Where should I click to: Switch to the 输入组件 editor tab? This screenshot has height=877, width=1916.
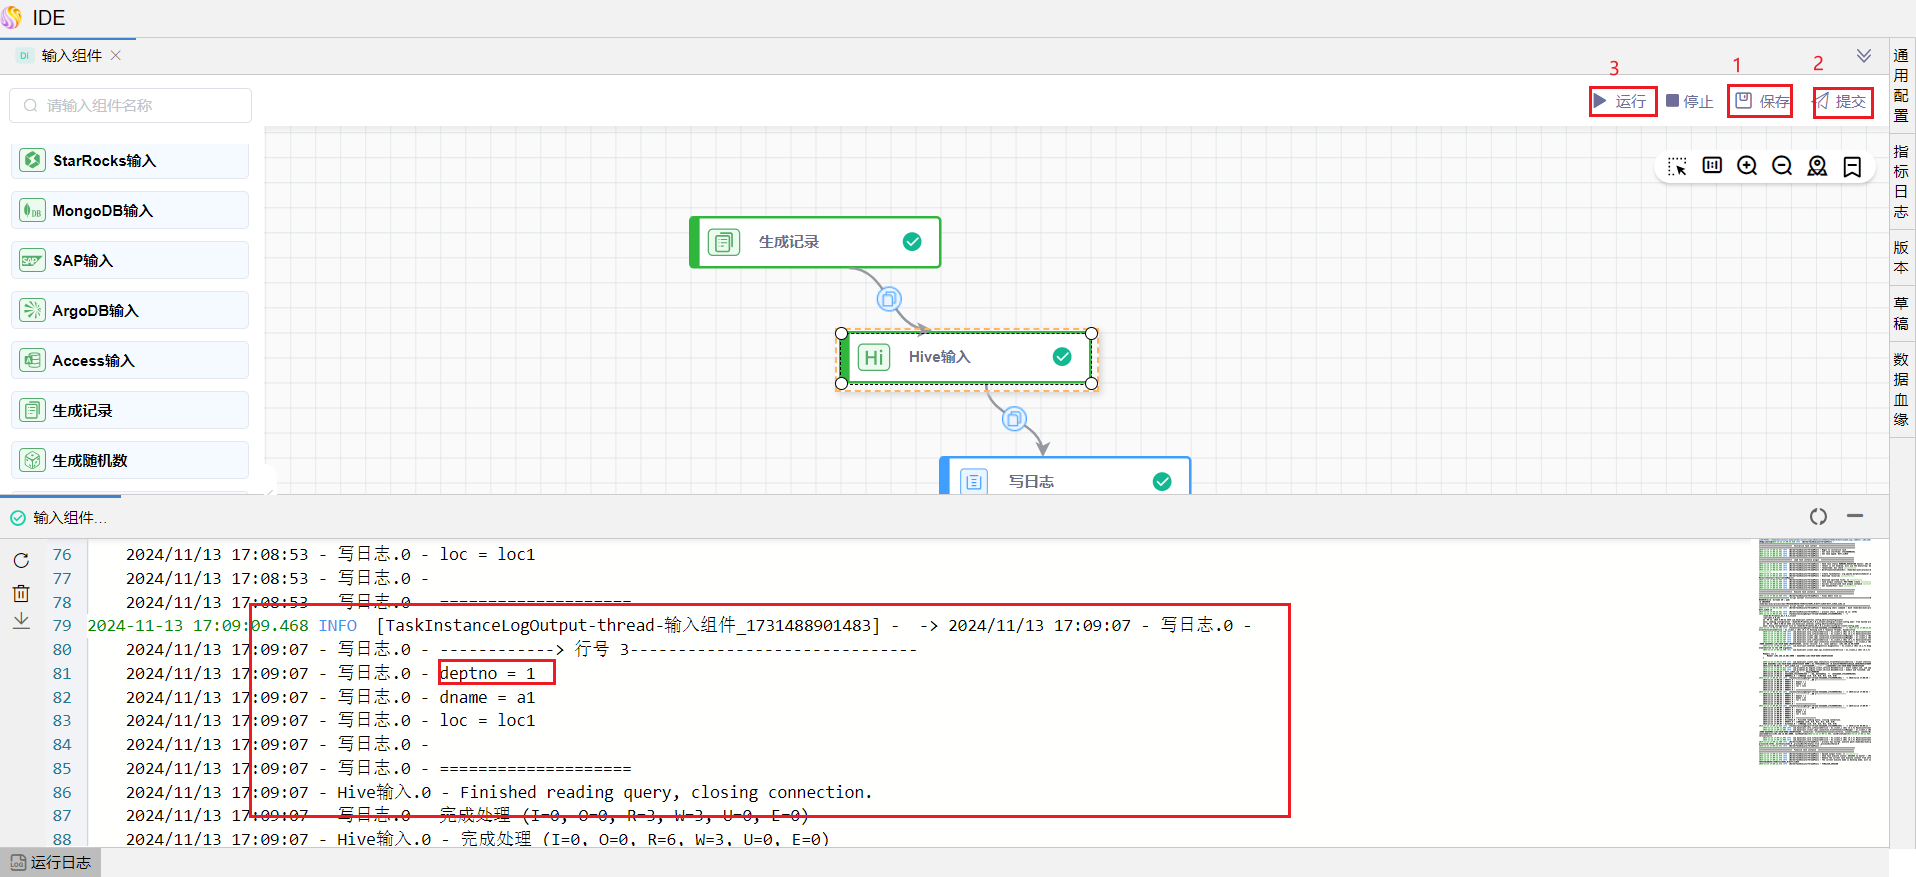[70, 56]
